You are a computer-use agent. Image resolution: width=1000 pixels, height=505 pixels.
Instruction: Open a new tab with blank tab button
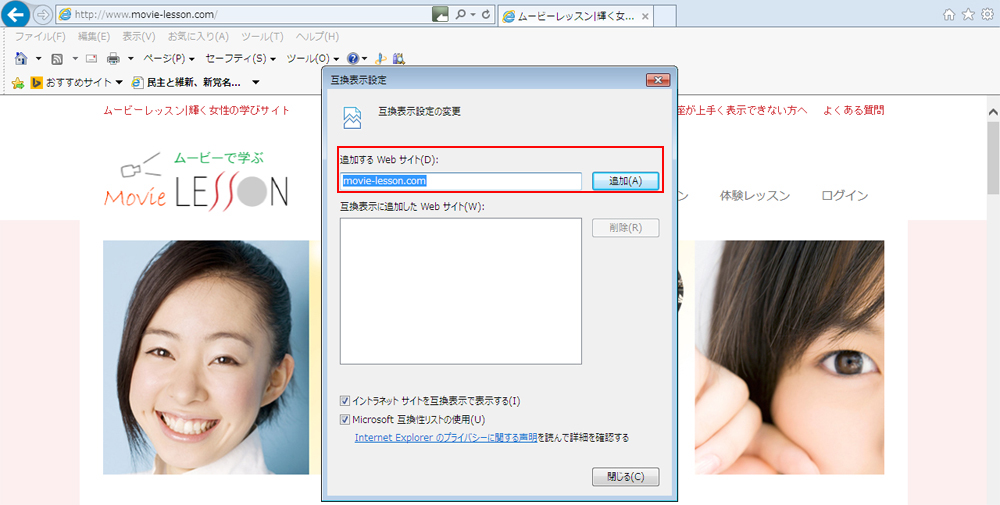[x=665, y=17]
